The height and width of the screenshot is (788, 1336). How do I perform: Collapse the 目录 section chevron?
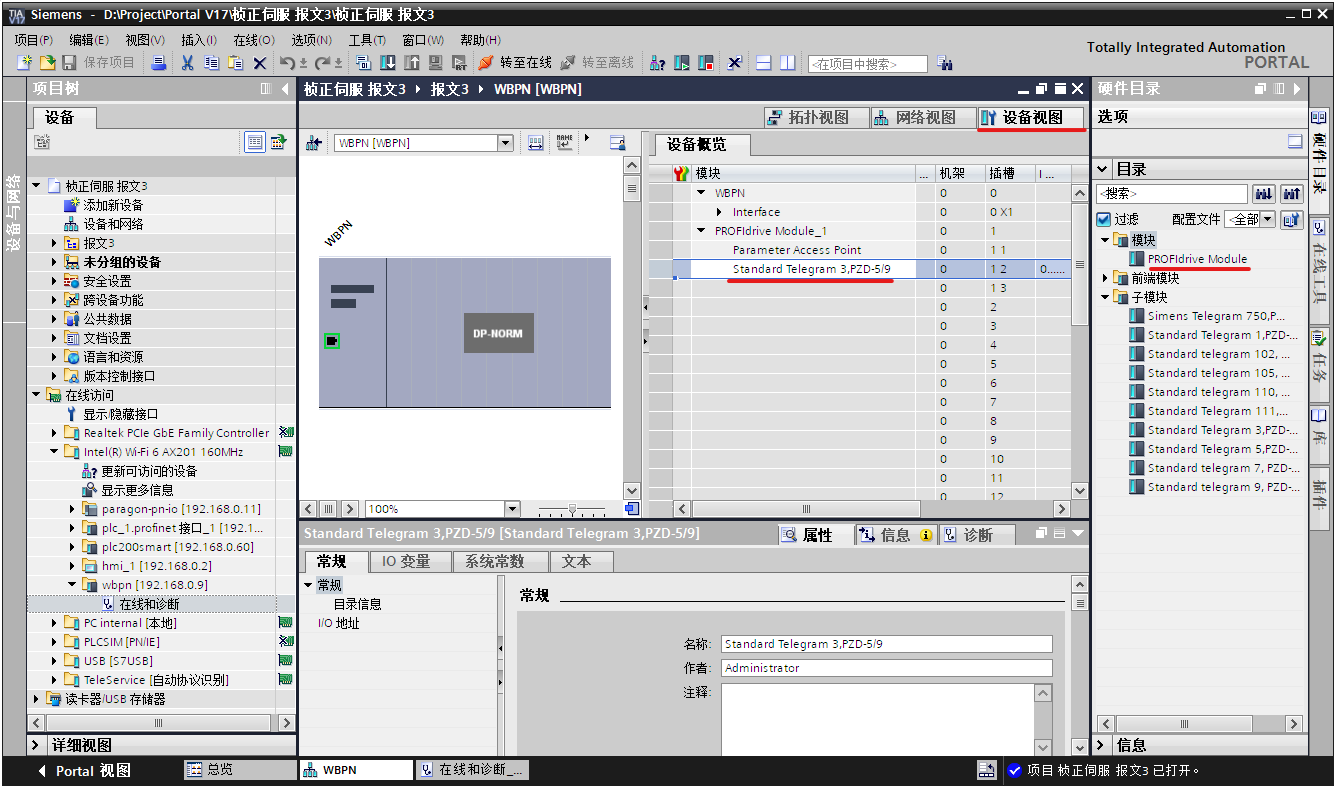point(1103,169)
